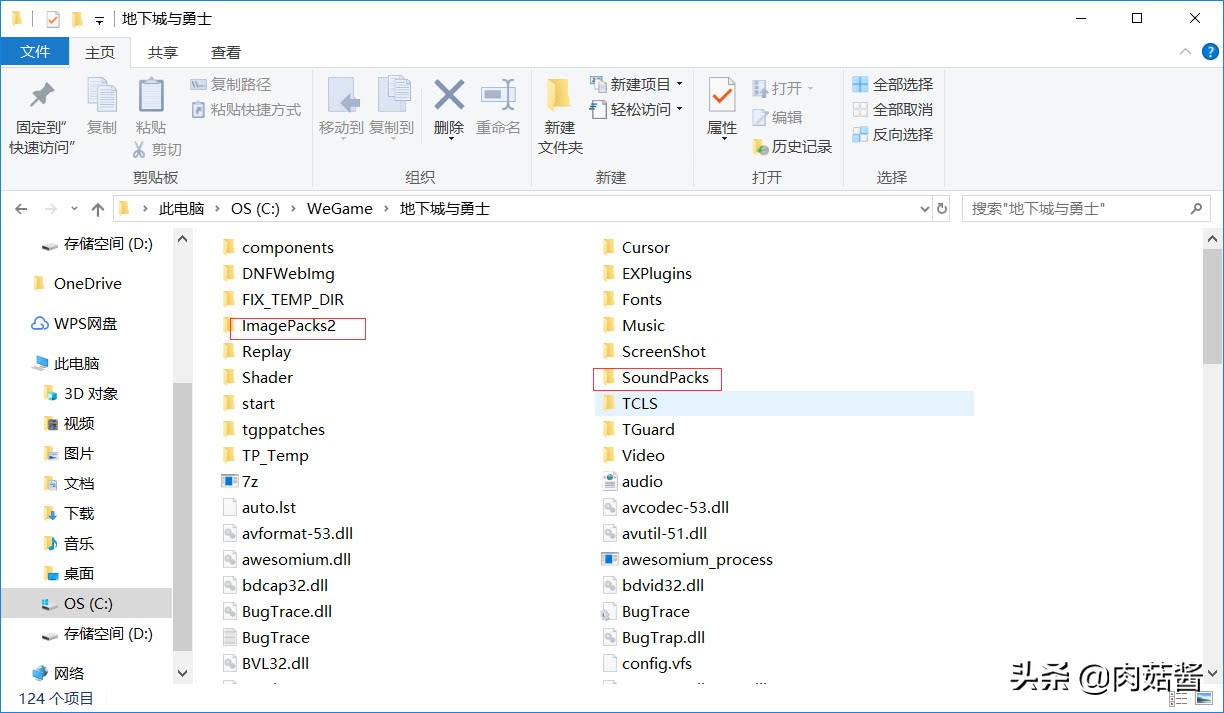
Task: Select 音乐 (Music) in navigation pane
Action: tap(68, 543)
